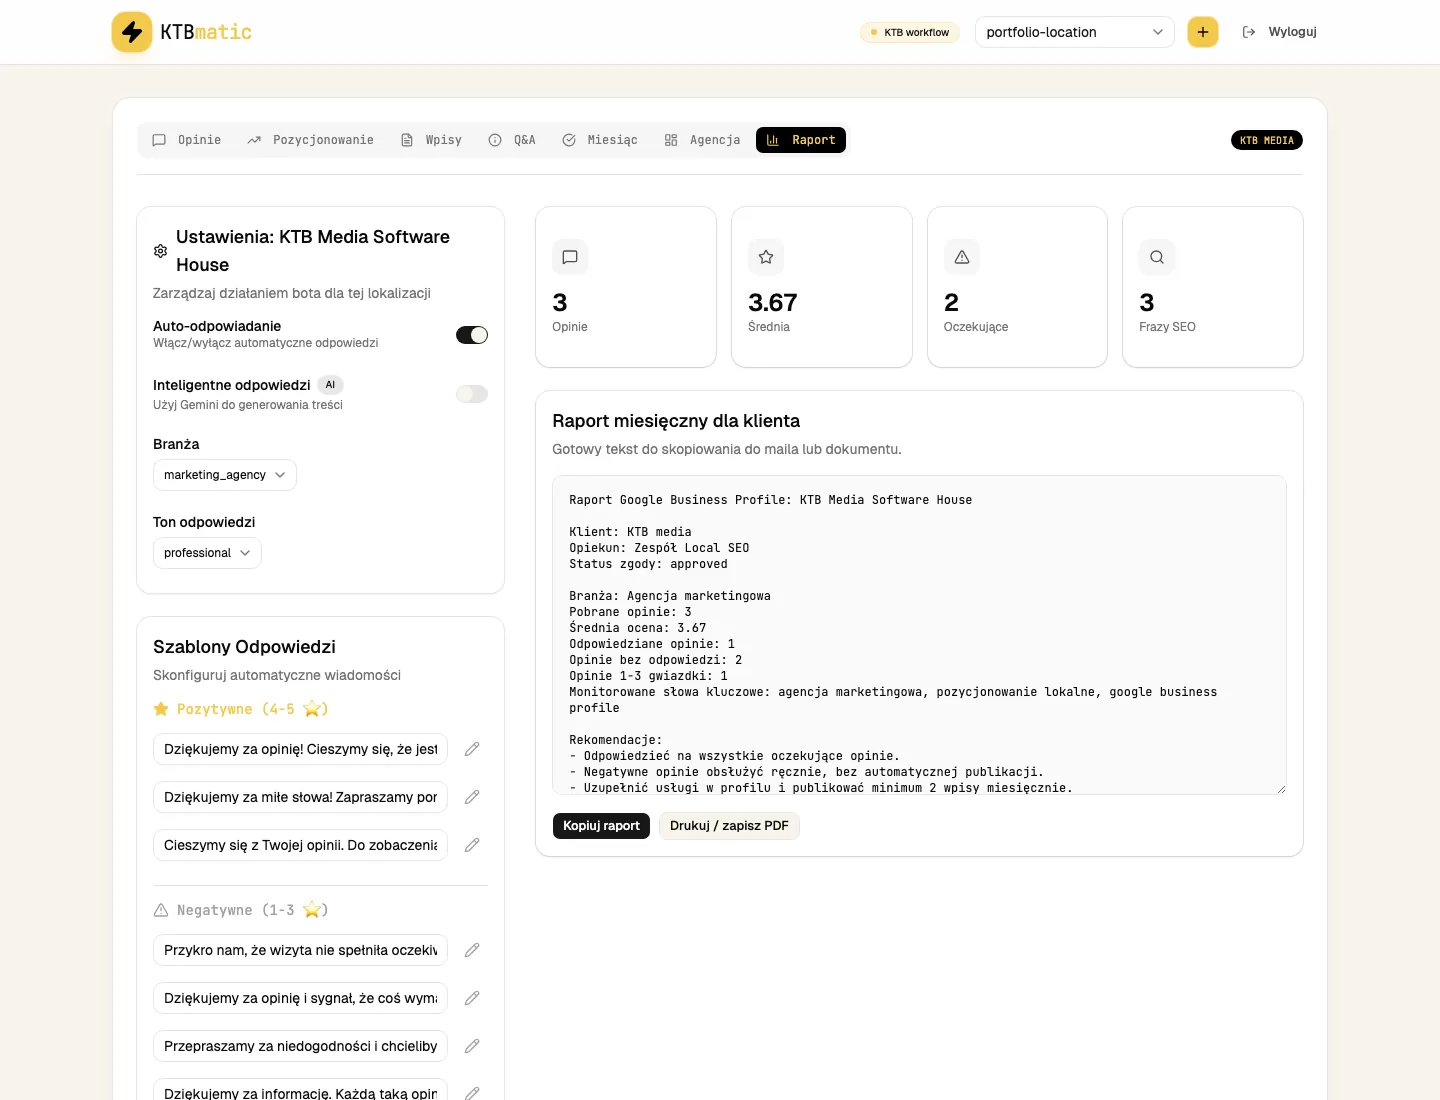Open the Ton odpowiedzi professional dropdown

pos(207,553)
